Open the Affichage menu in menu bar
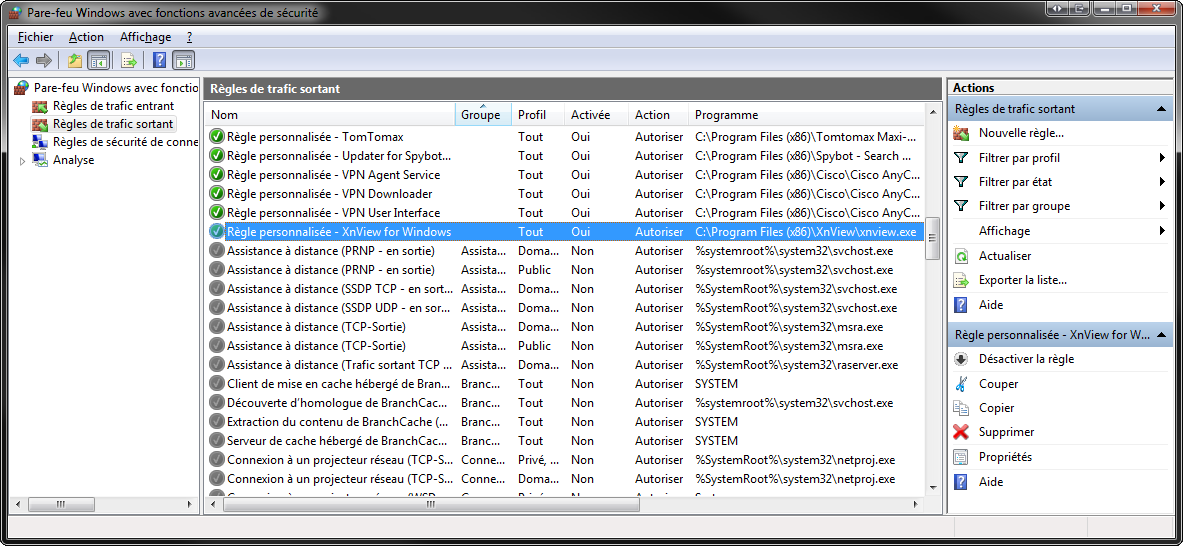 [x=145, y=37]
